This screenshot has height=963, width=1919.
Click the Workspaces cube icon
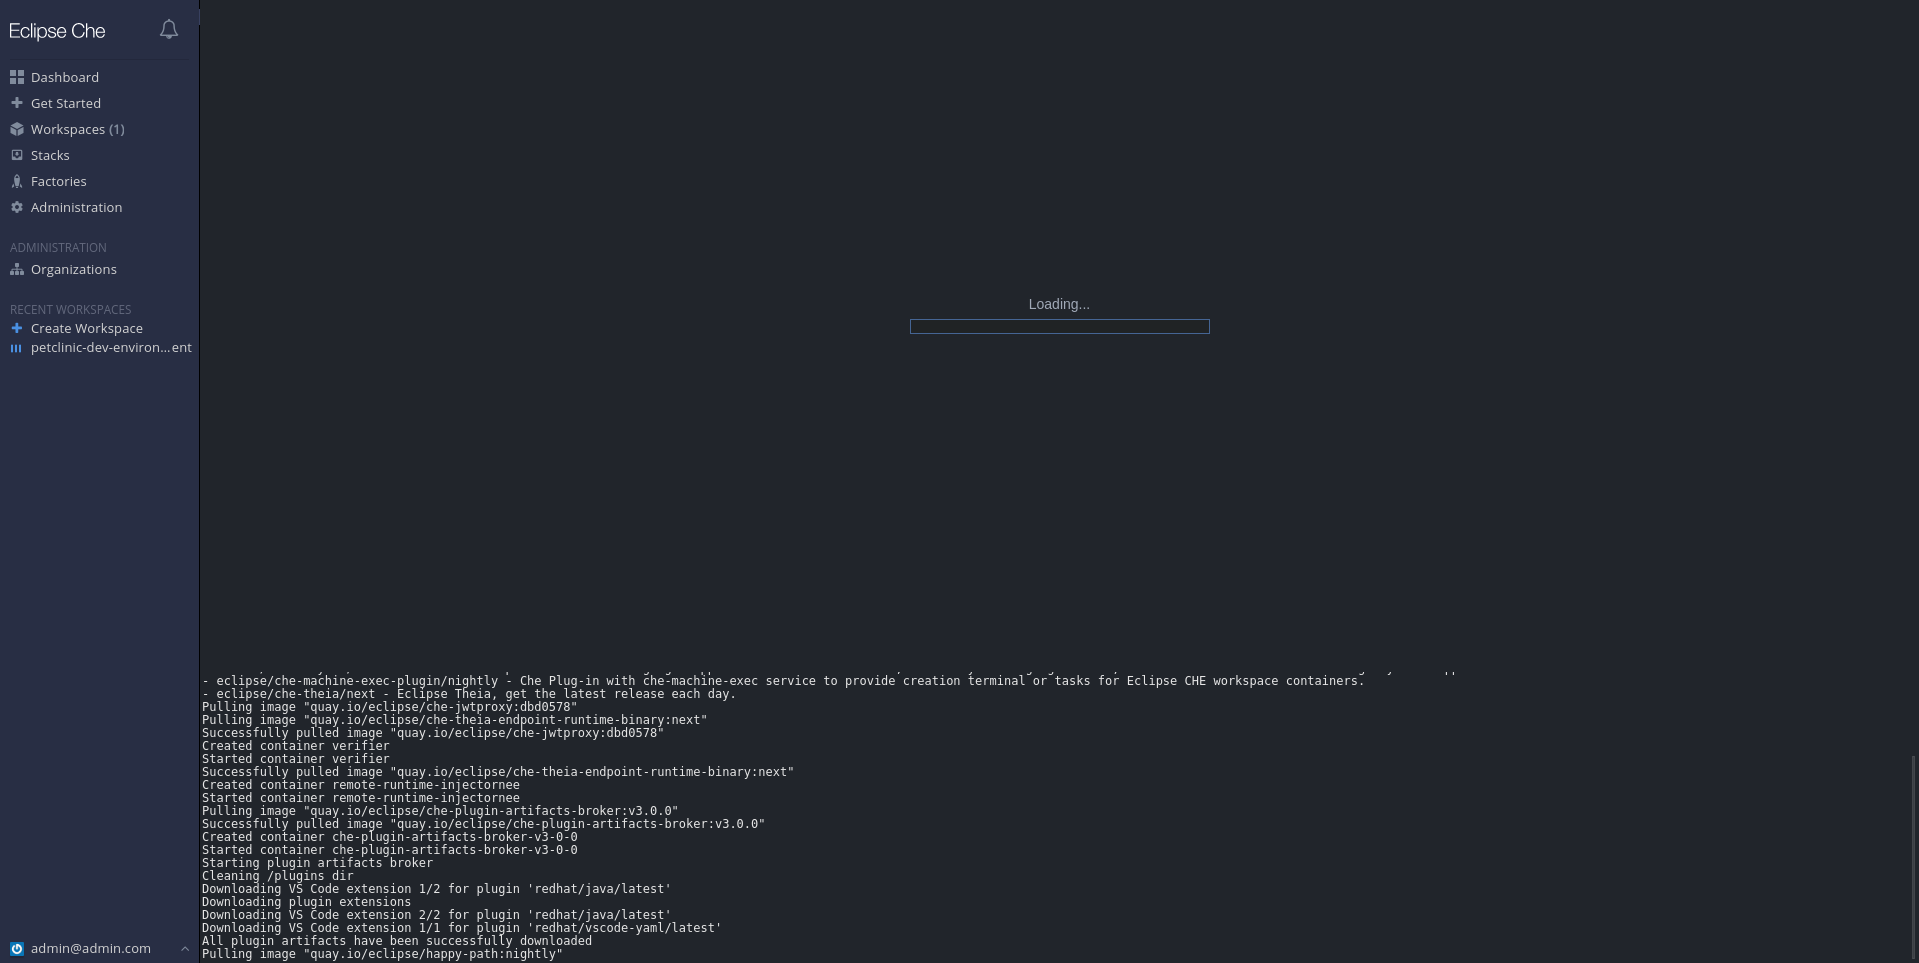pos(17,129)
